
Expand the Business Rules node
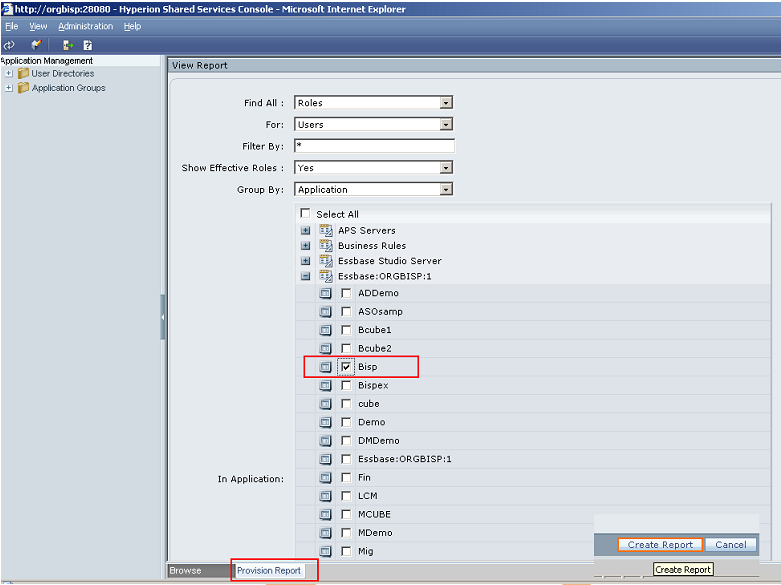305,246
